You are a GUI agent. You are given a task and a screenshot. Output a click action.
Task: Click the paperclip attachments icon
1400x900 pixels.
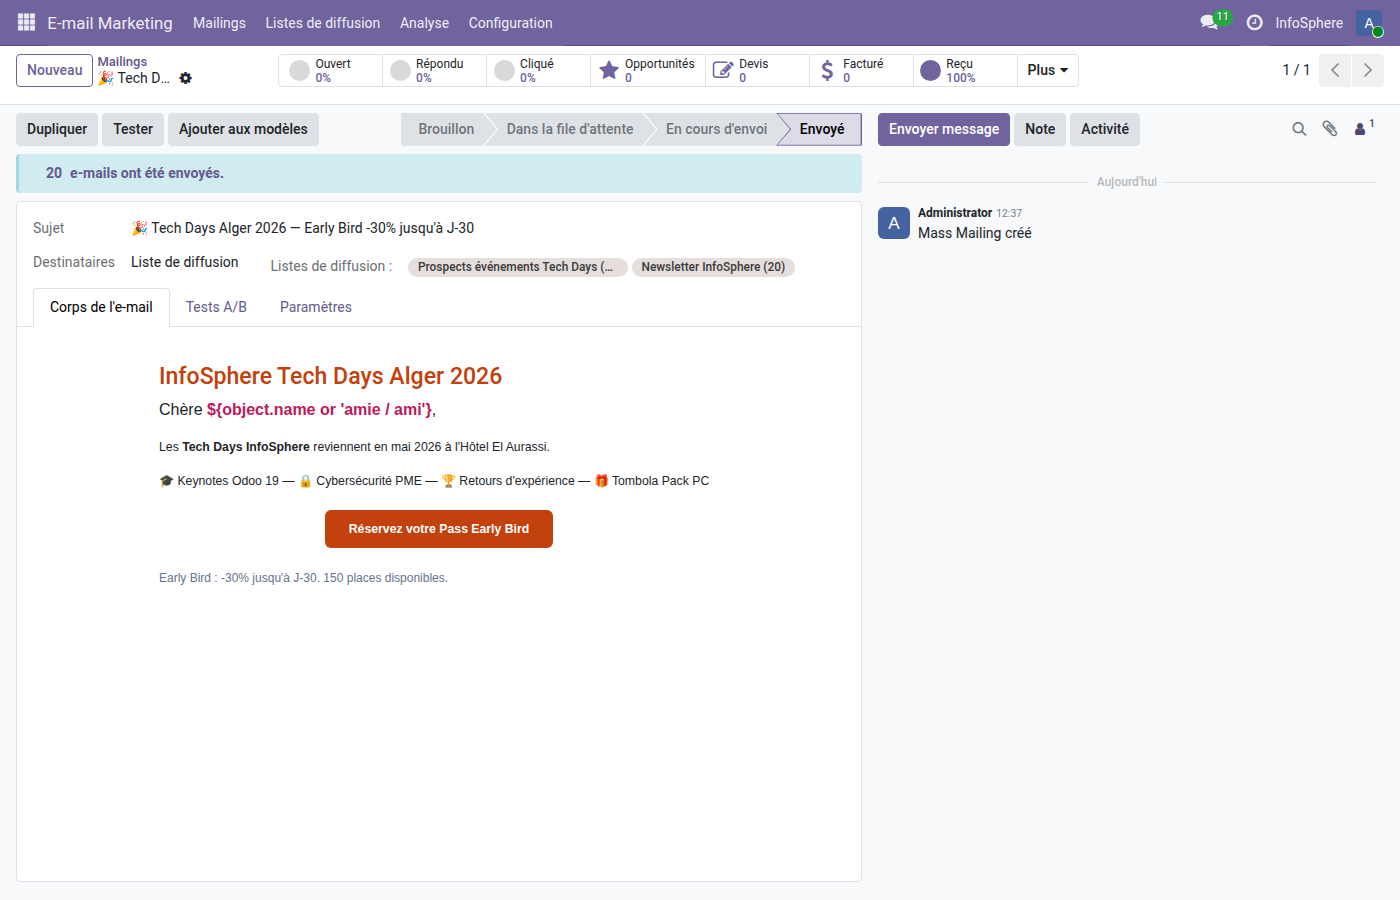[x=1331, y=129]
